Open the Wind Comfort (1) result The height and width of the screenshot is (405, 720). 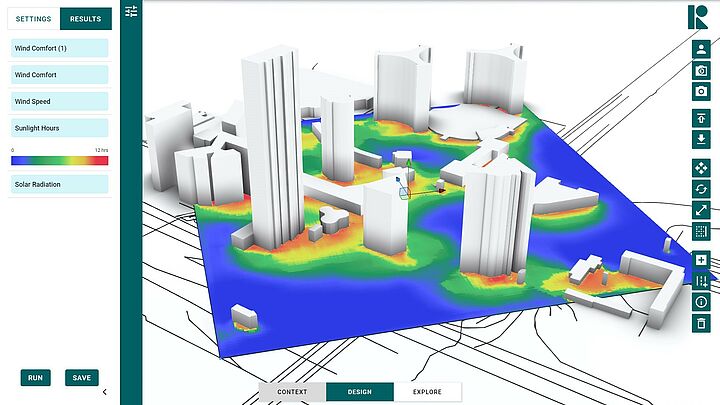(60, 48)
